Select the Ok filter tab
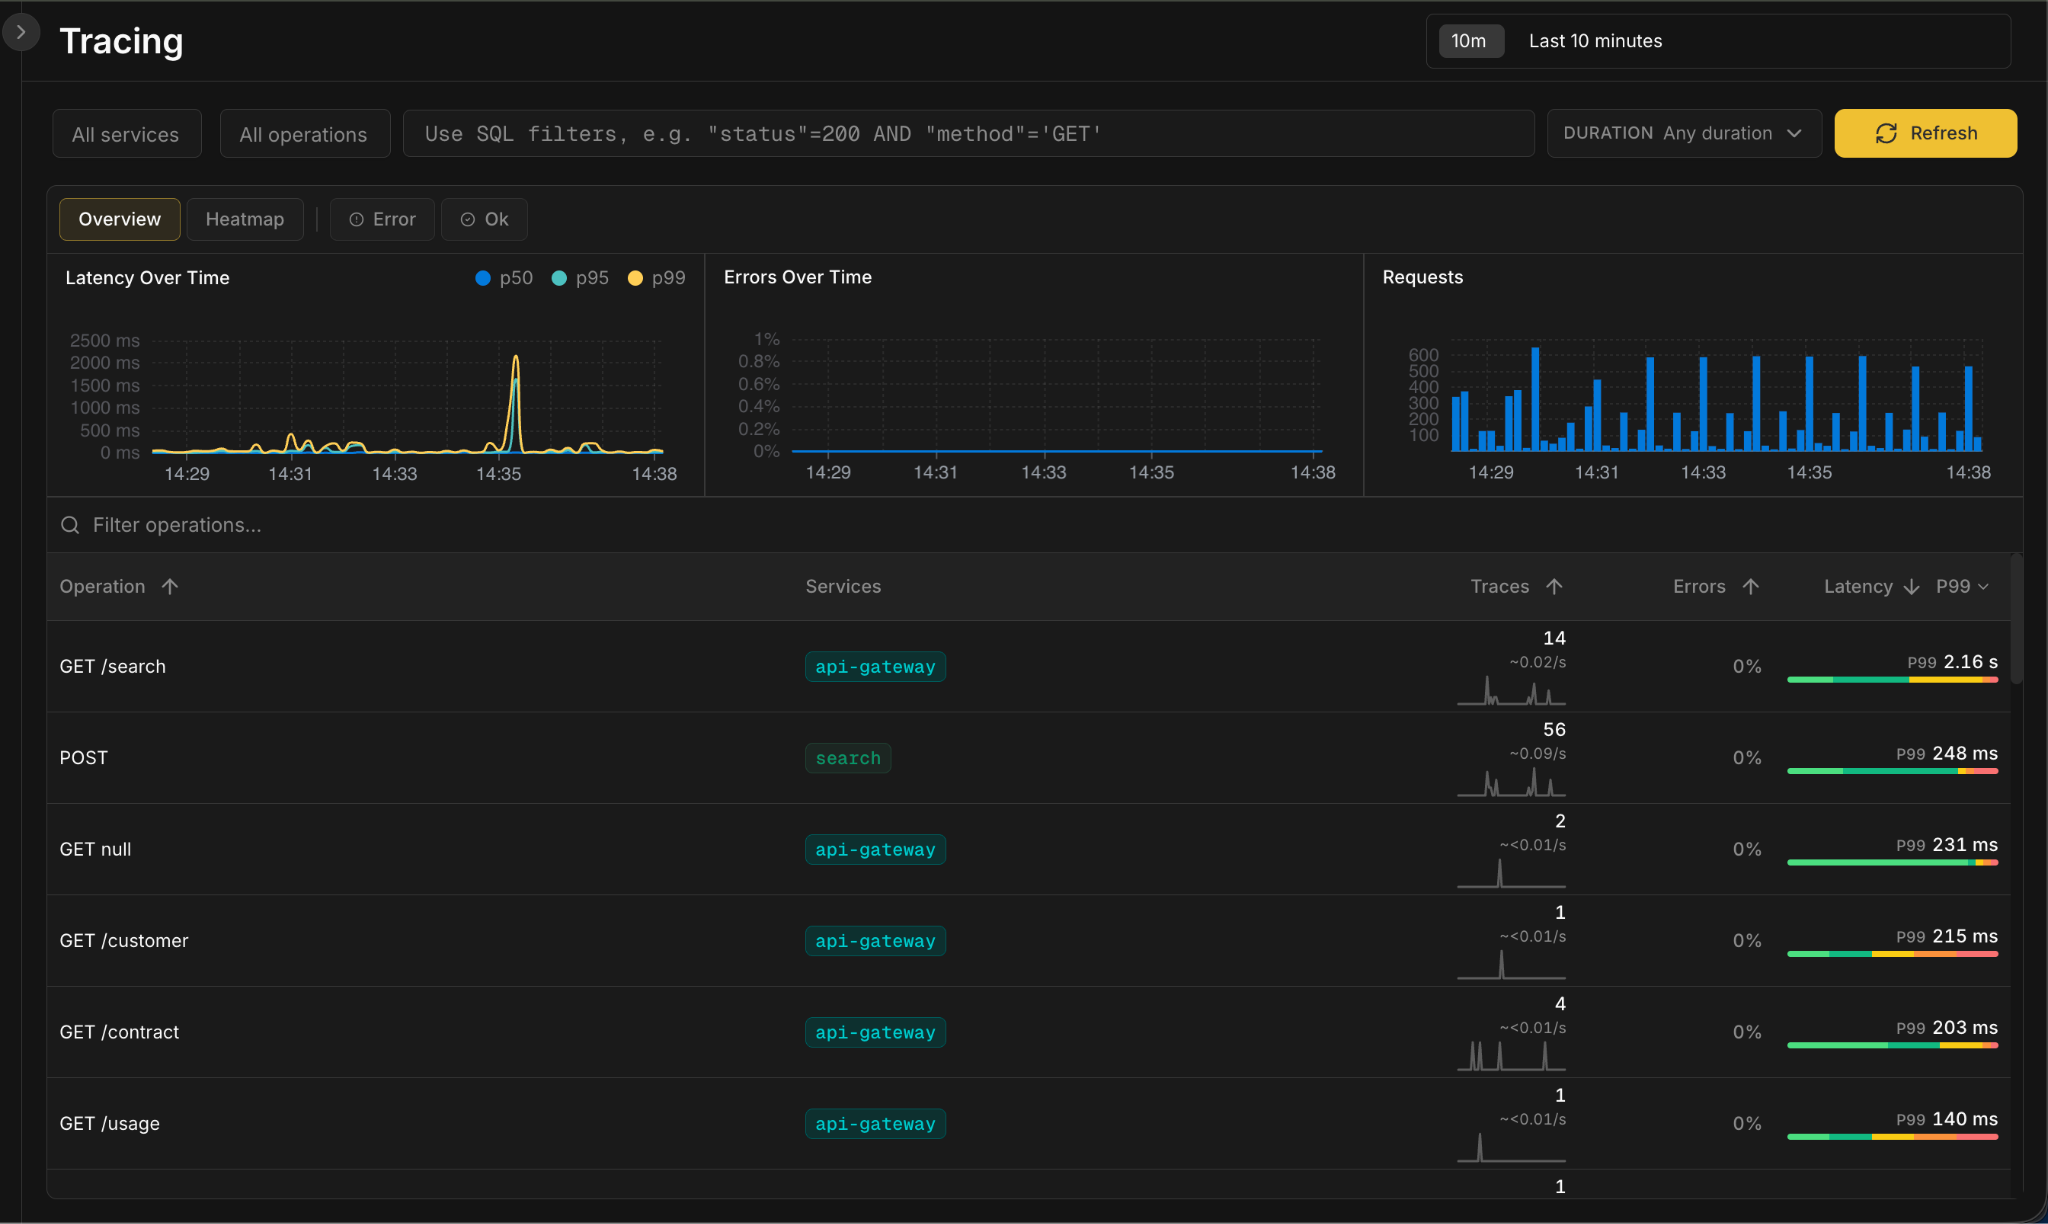 (484, 219)
